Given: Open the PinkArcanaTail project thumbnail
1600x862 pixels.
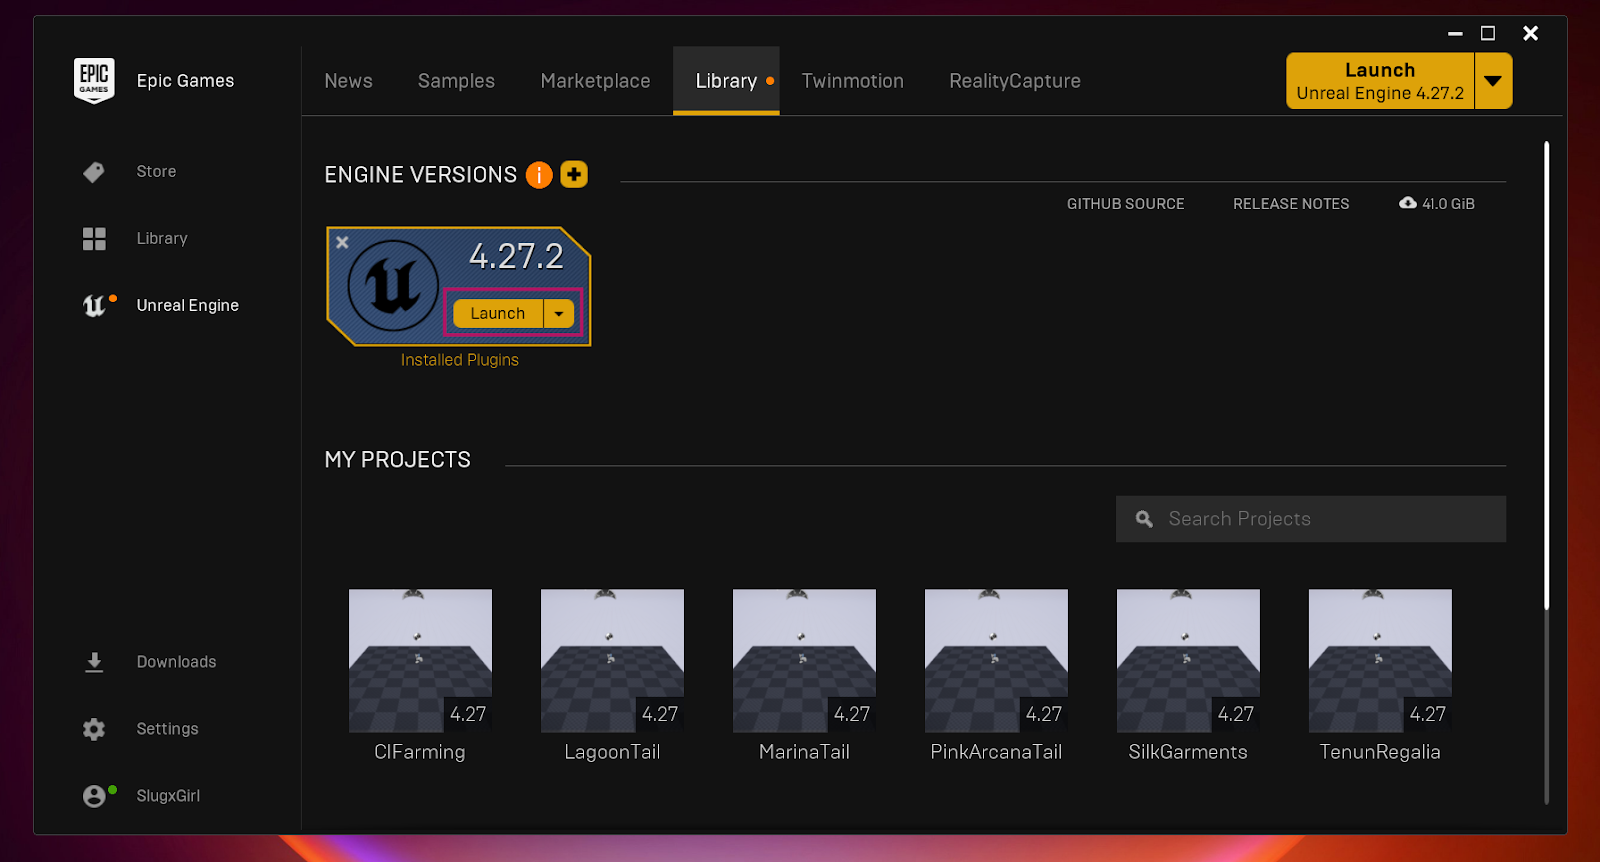Looking at the screenshot, I should click(x=996, y=661).
